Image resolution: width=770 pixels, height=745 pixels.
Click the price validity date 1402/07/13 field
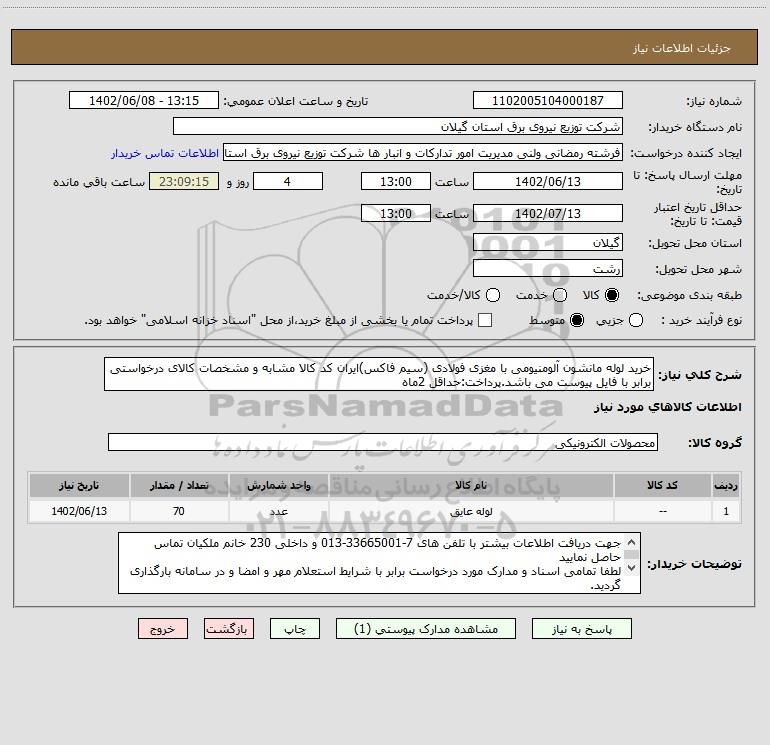[548, 214]
